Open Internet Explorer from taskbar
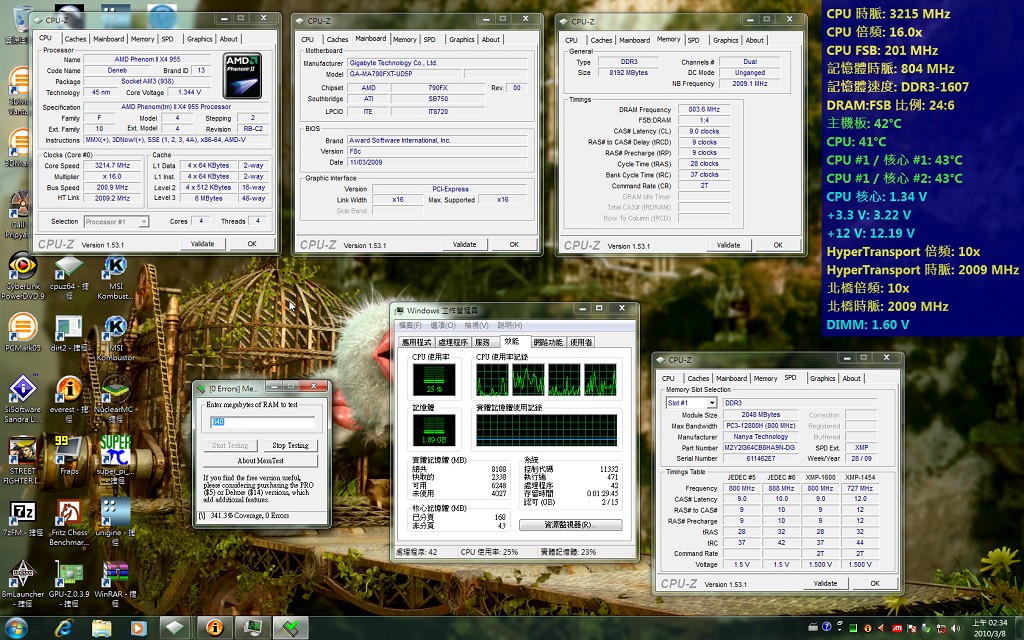The height and width of the screenshot is (640, 1024). 63,628
